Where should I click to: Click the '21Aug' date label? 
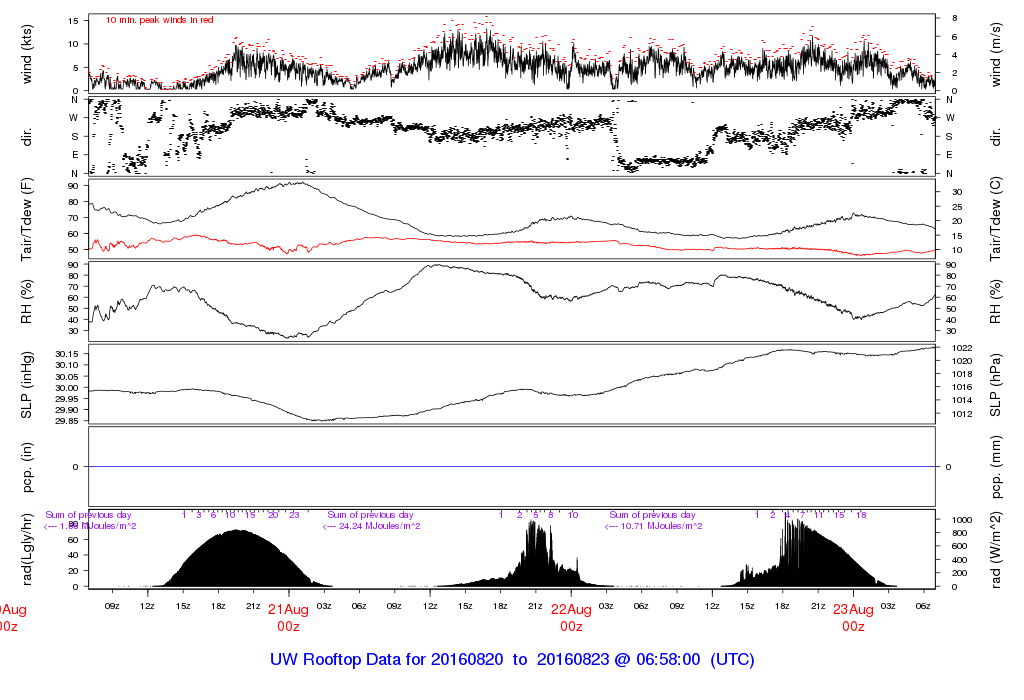(288, 610)
